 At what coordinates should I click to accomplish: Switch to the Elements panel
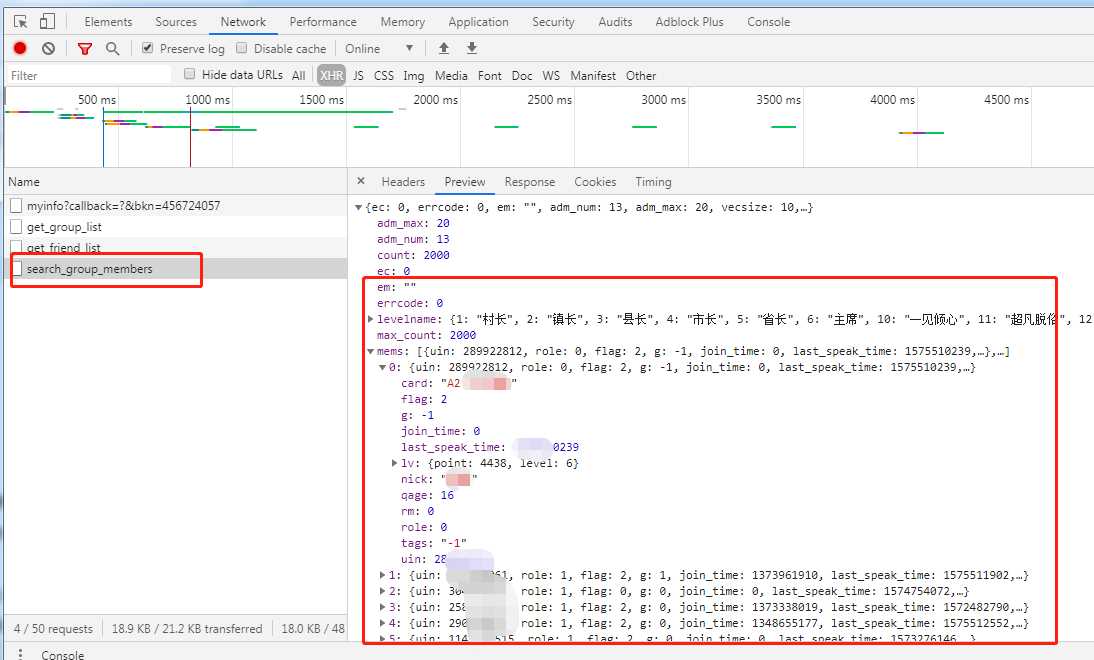tap(108, 22)
